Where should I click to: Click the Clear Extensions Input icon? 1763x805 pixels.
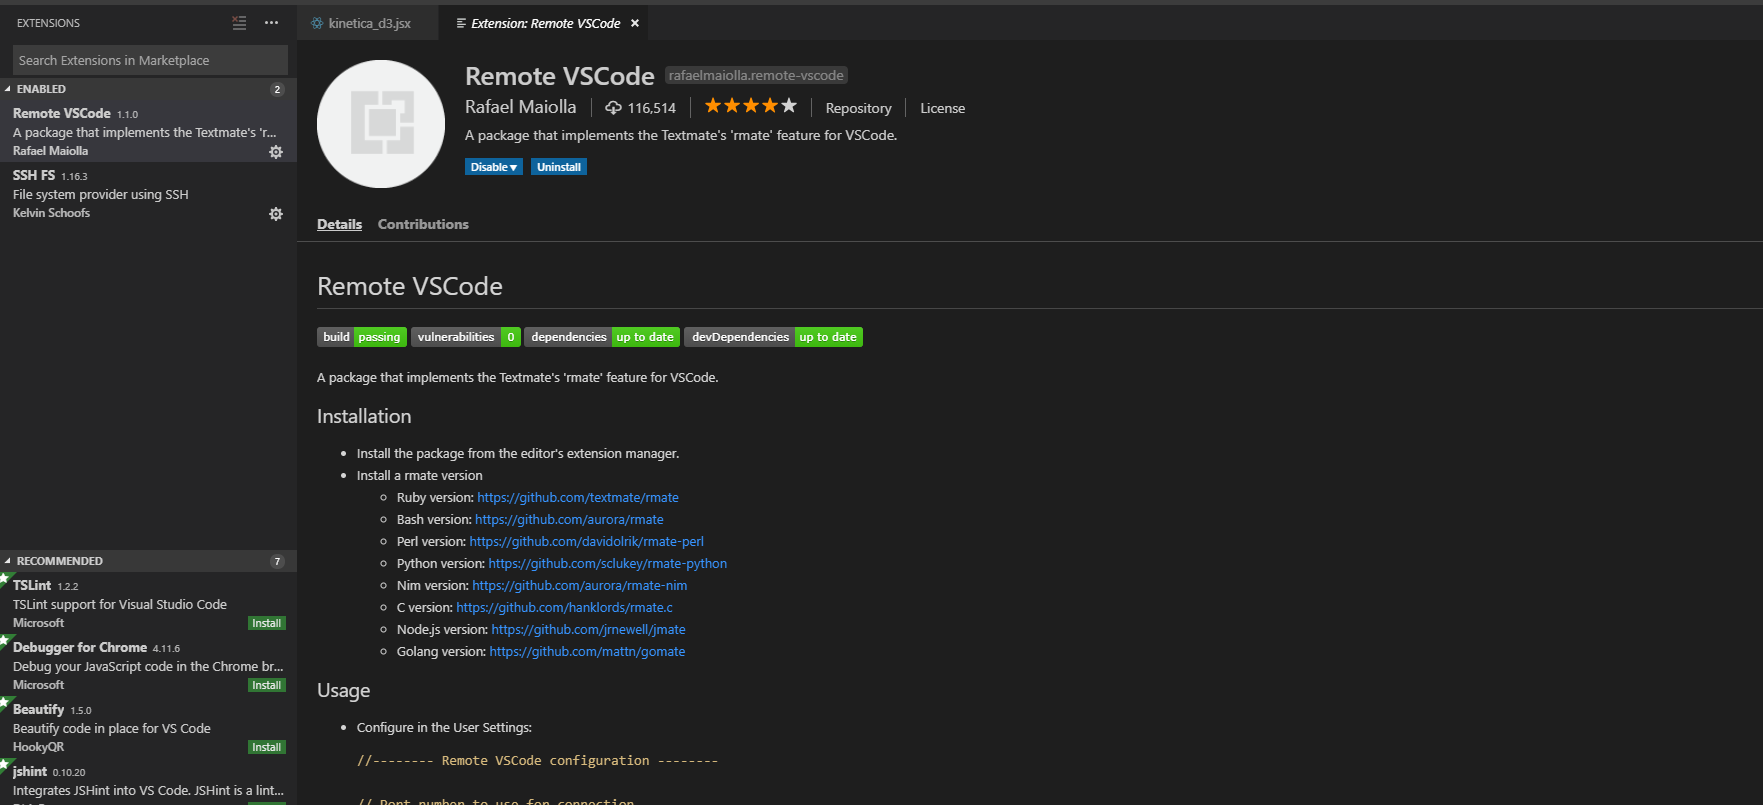239,23
